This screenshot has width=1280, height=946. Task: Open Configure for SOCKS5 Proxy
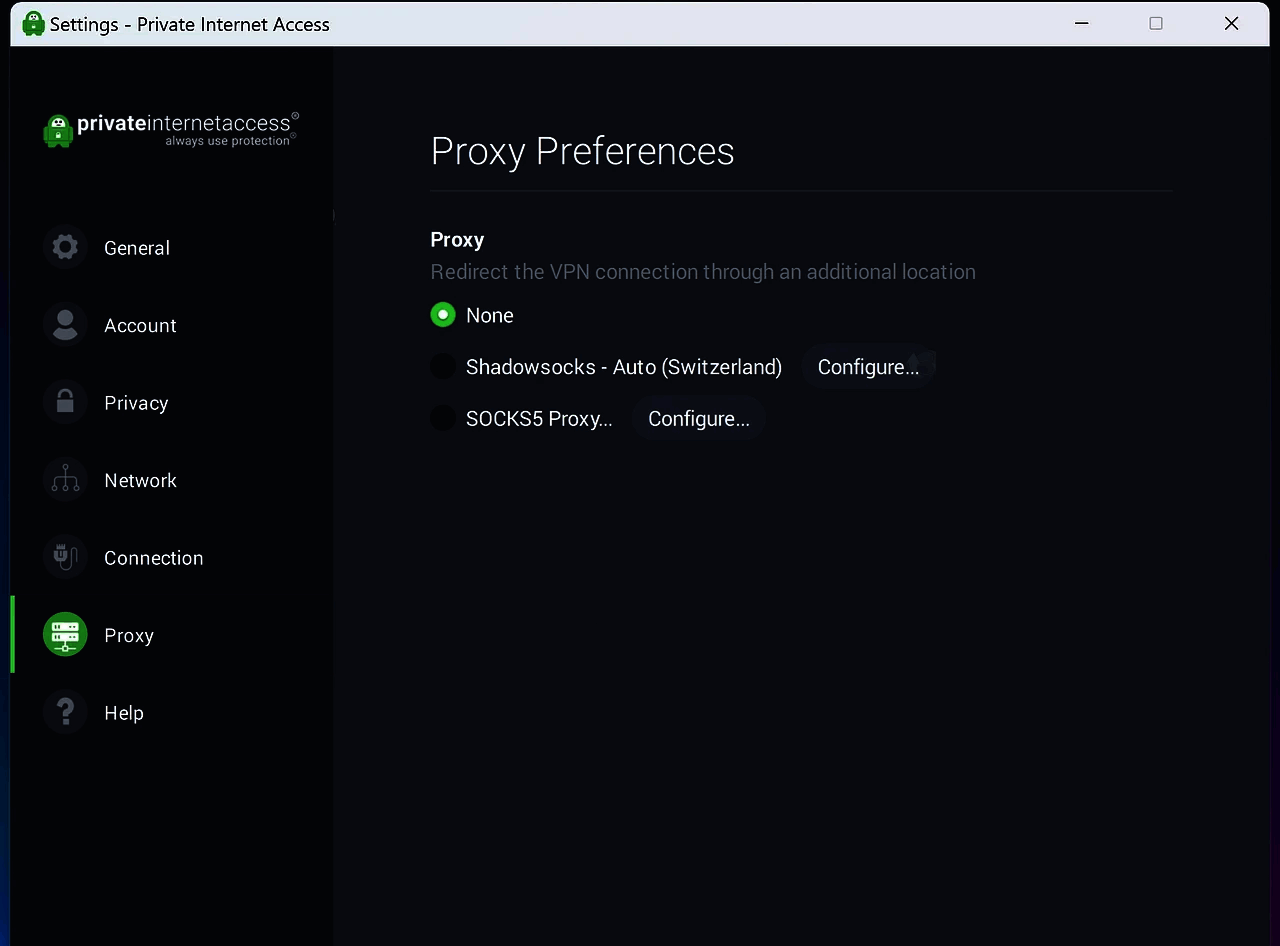click(699, 418)
